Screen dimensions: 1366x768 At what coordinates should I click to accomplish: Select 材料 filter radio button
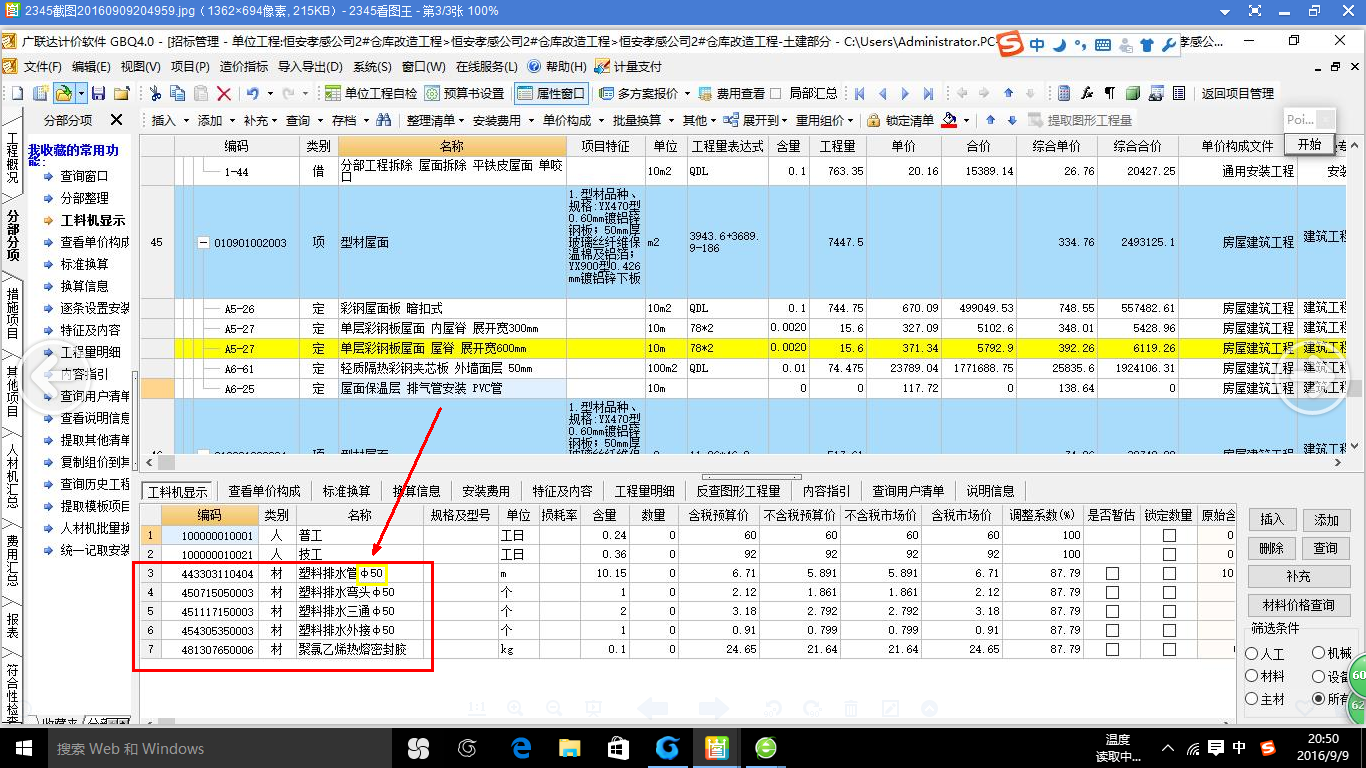coord(1252,676)
